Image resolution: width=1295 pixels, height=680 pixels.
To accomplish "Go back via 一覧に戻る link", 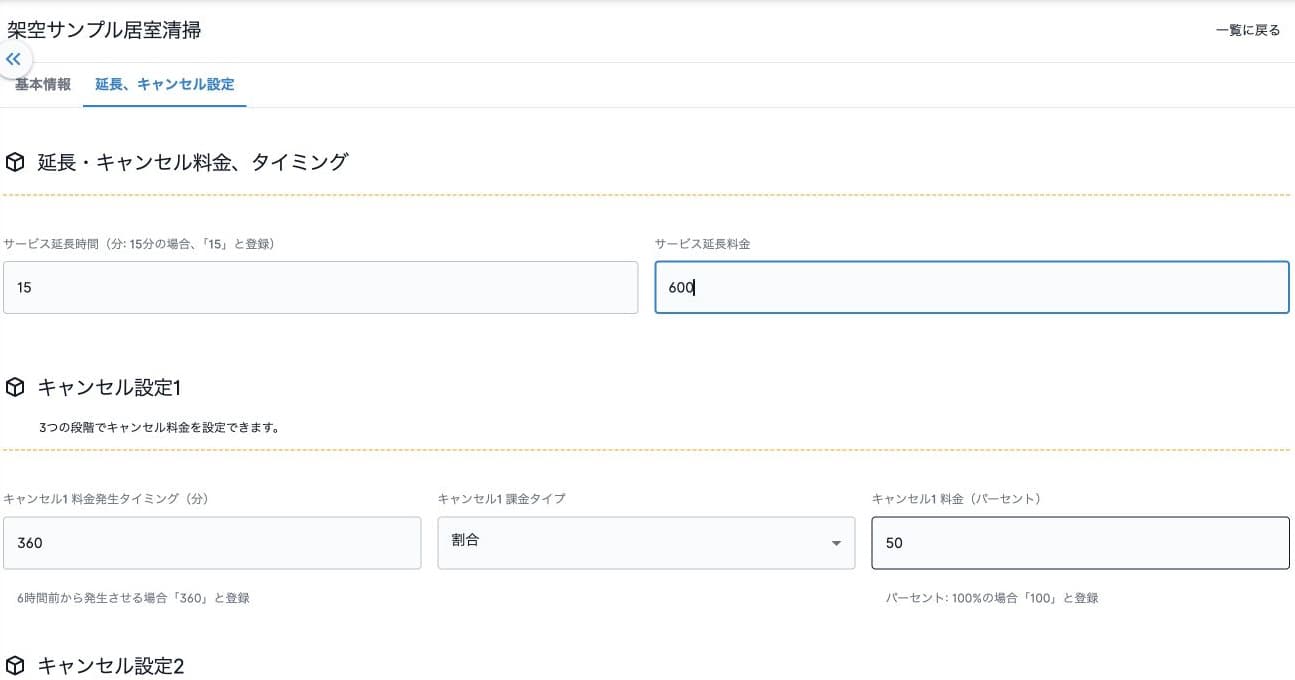I will pyautogui.click(x=1248, y=31).
